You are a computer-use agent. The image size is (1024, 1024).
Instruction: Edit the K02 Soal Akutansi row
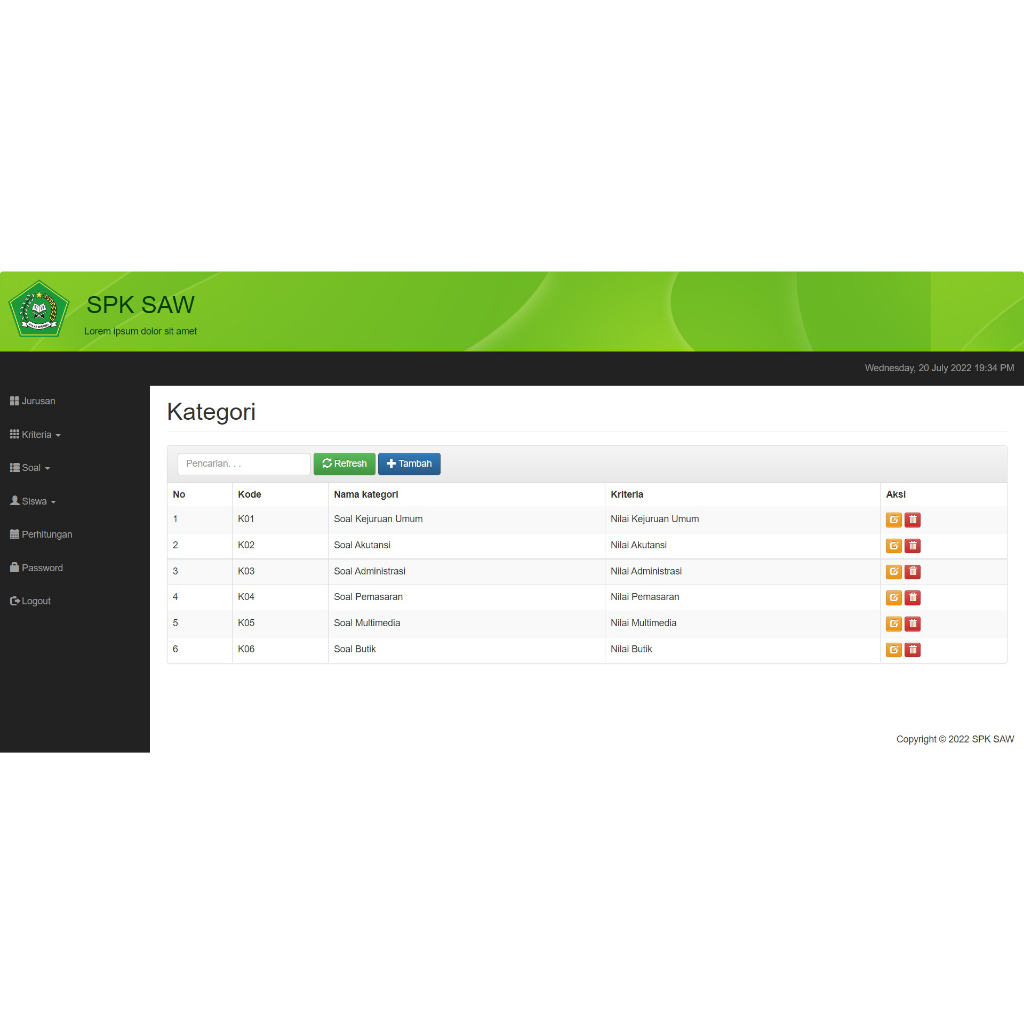[893, 546]
